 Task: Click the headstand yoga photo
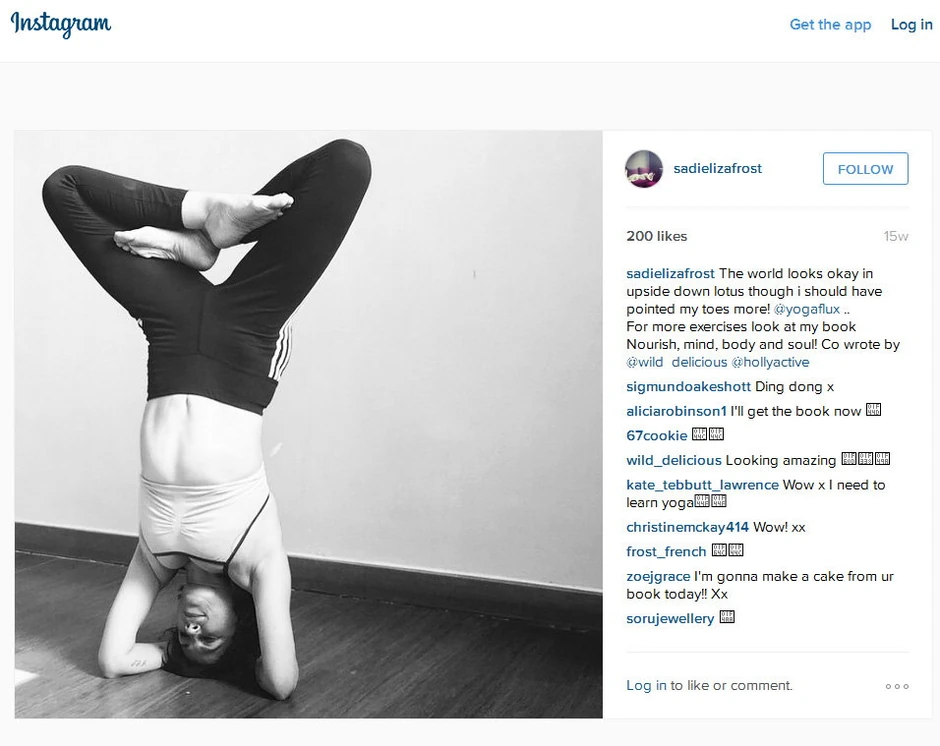(x=308, y=424)
